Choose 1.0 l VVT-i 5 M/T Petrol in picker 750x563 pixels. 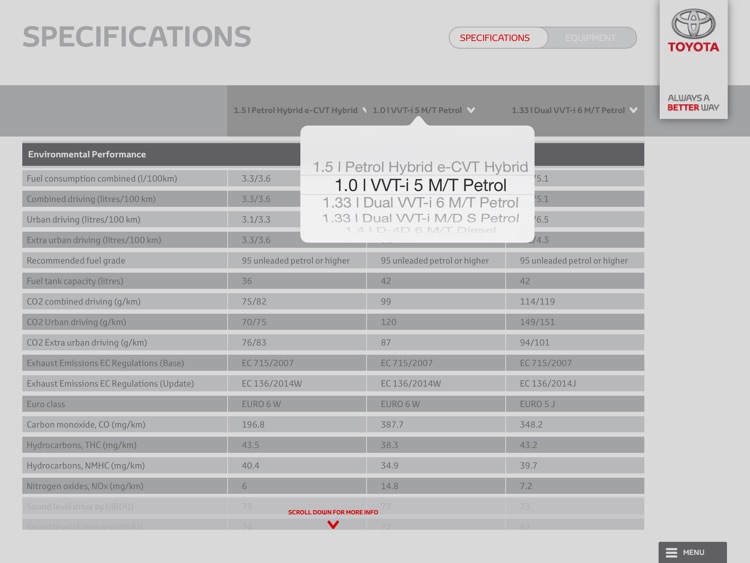pyautogui.click(x=420, y=185)
